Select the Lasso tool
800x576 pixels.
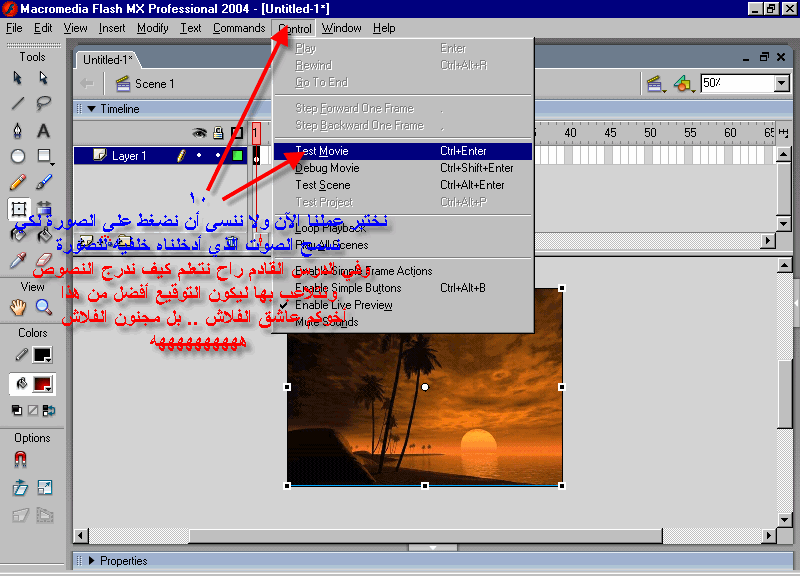click(x=43, y=104)
